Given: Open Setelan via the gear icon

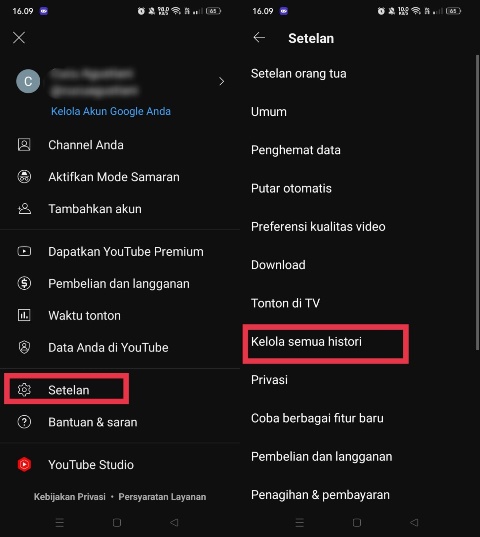Looking at the screenshot, I should tap(24, 390).
